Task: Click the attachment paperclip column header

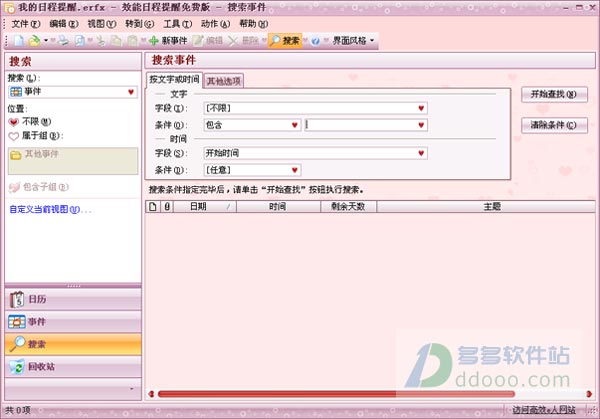Action: pyautogui.click(x=167, y=207)
